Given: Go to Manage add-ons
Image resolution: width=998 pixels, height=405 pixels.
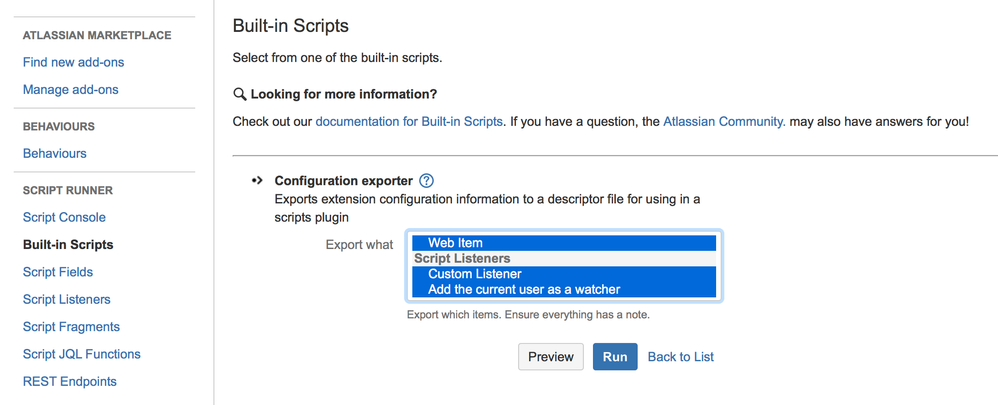Looking at the screenshot, I should point(70,90).
